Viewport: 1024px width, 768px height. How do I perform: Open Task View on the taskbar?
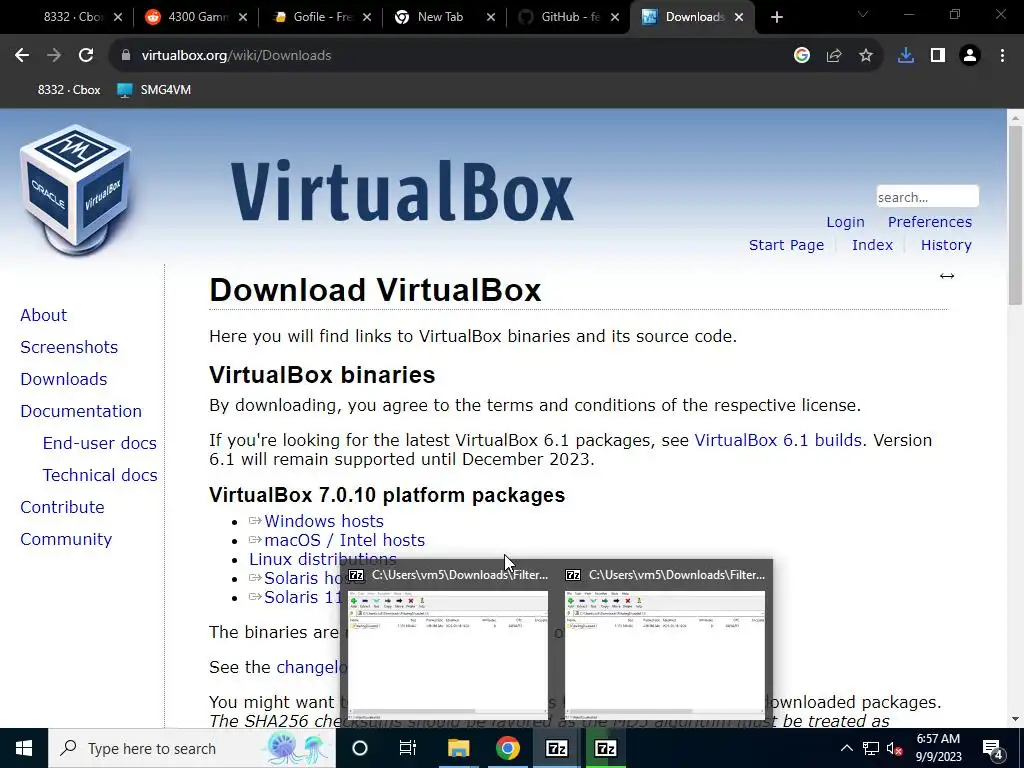(x=408, y=748)
